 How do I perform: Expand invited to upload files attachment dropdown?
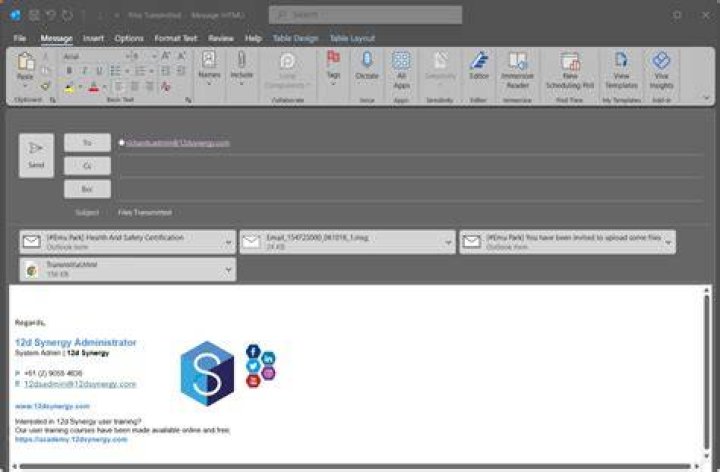click(668, 242)
